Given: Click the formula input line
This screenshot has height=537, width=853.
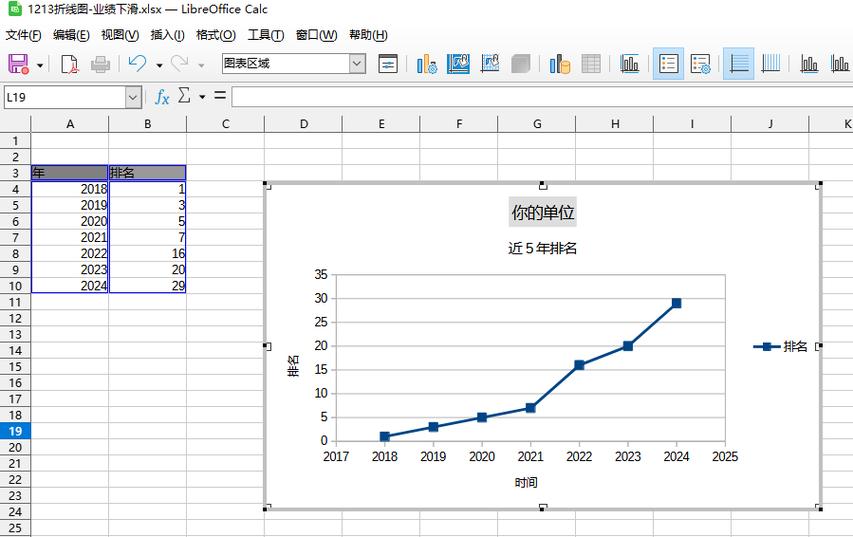Looking at the screenshot, I should click(x=542, y=97).
